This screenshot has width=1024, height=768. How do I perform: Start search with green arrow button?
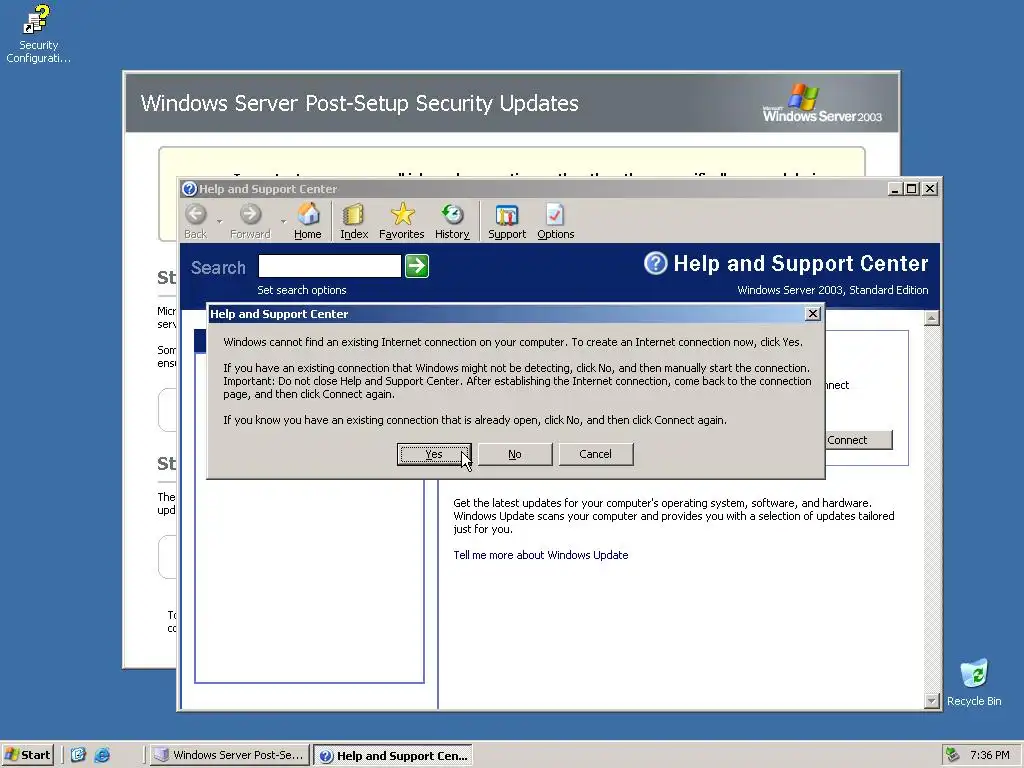tap(417, 266)
